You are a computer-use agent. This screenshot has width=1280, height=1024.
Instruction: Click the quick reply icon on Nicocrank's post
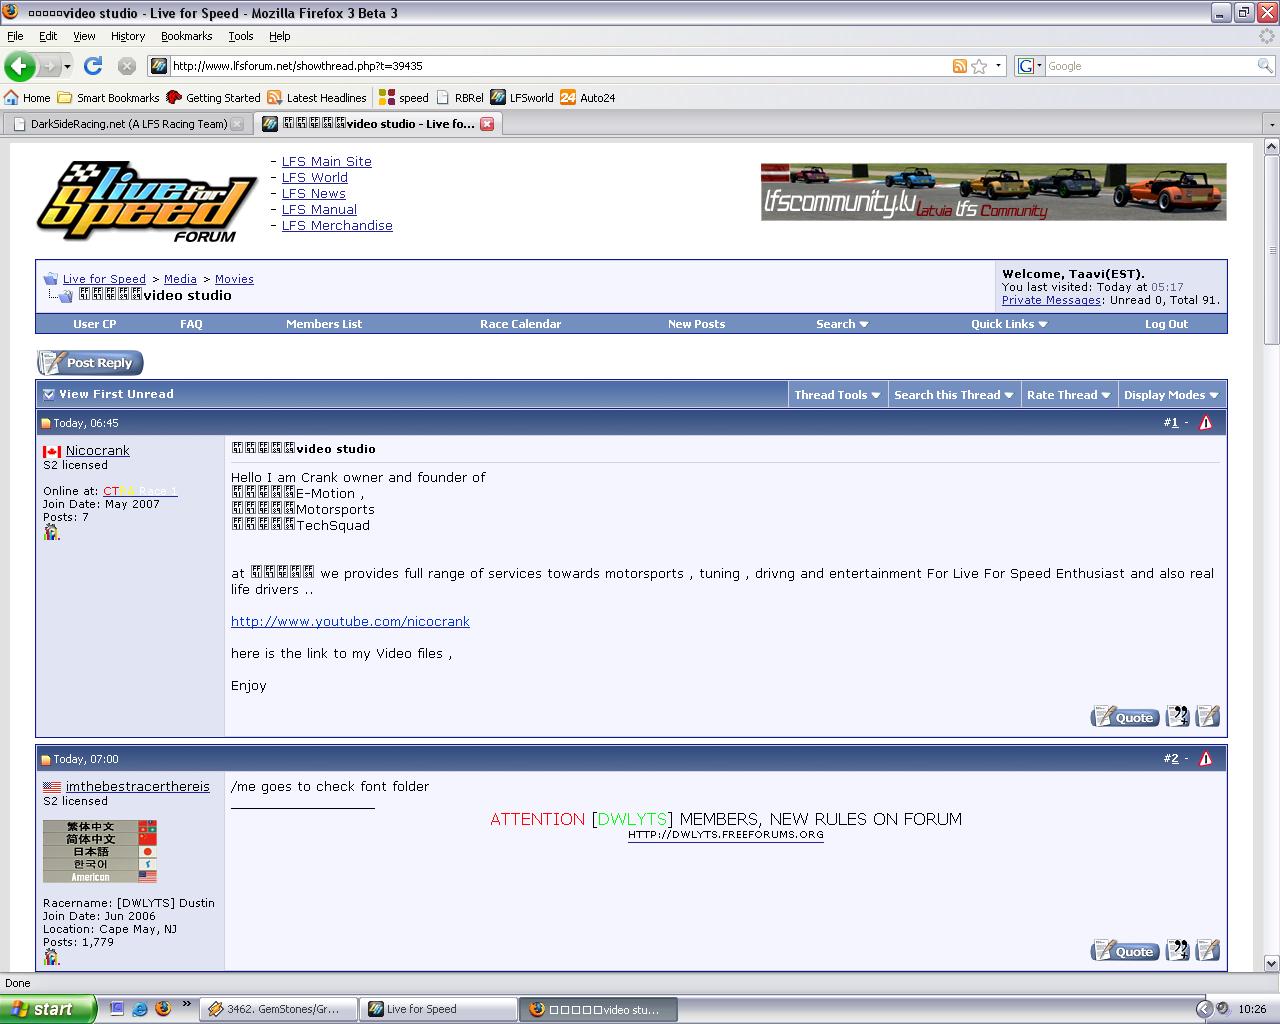click(x=1208, y=716)
